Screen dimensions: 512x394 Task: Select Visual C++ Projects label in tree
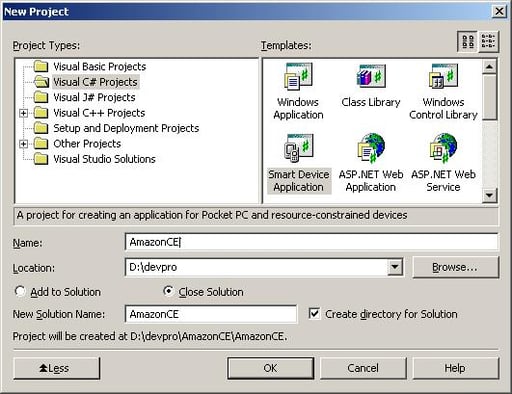pyautogui.click(x=99, y=113)
